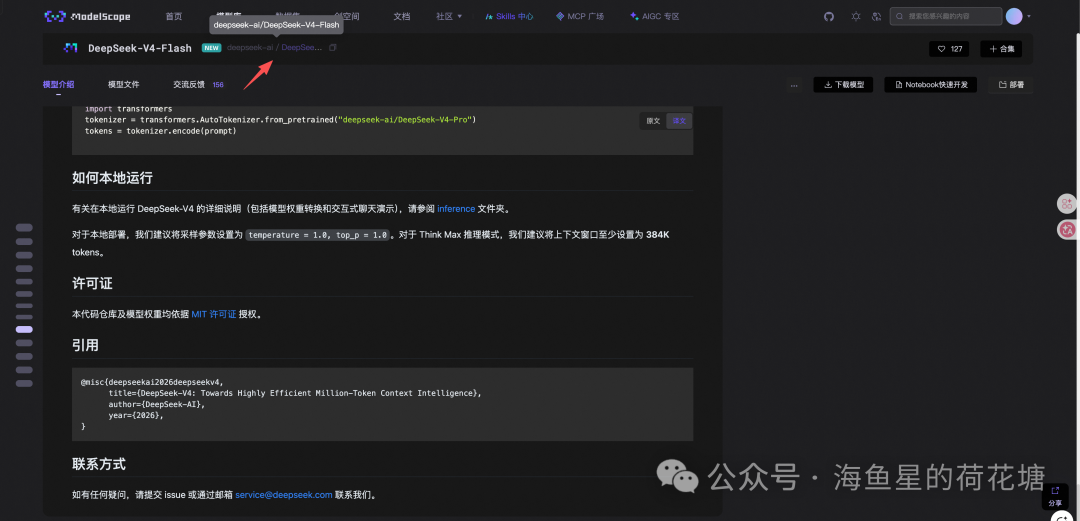Click the year={2026} citation line

[x=136, y=416]
